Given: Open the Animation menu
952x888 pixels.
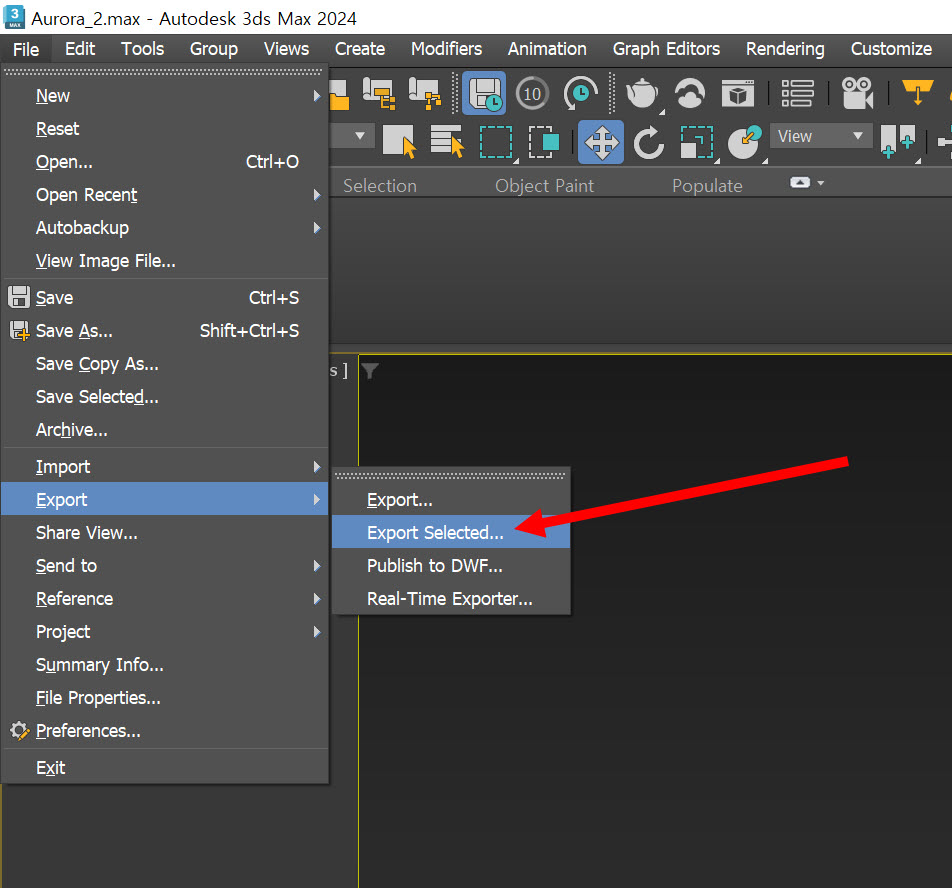Looking at the screenshot, I should click(x=547, y=49).
